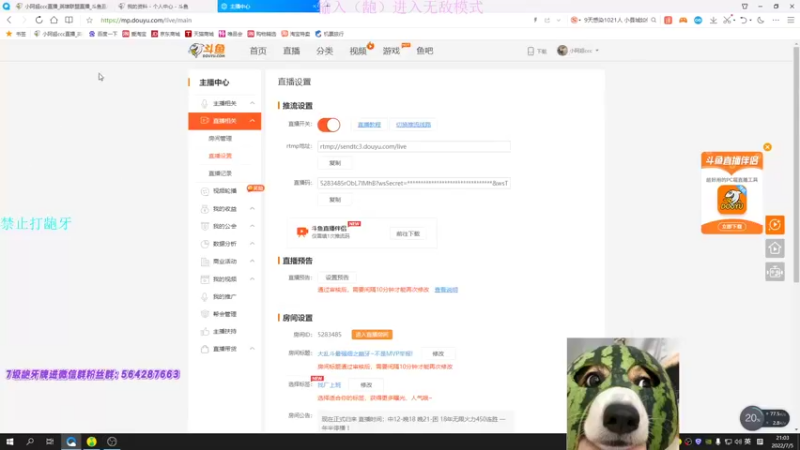
Task: Click the 粉丝管理 shield icon
Action: (205, 314)
